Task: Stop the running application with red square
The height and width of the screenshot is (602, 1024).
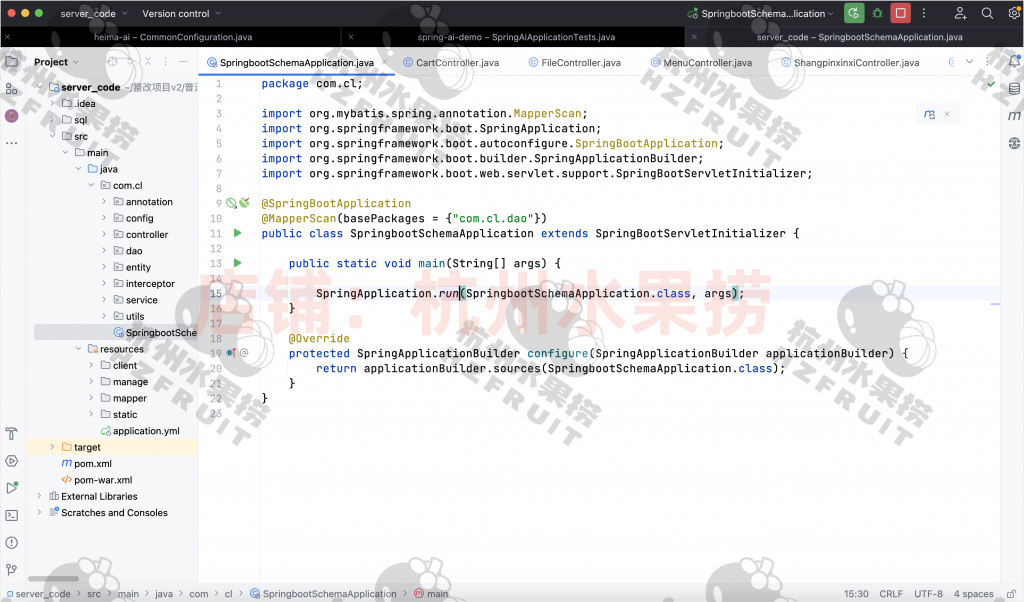Action: (x=901, y=14)
